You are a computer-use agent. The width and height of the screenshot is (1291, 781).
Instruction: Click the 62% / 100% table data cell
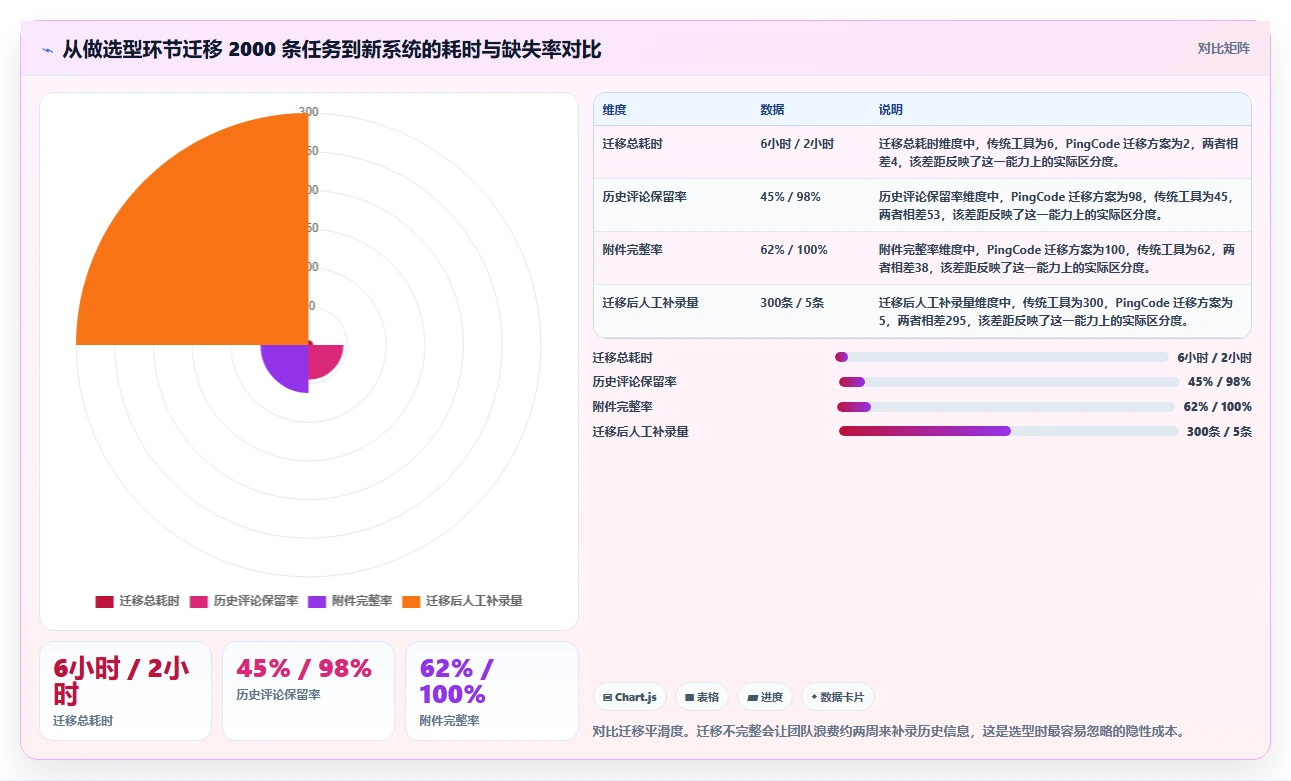pyautogui.click(x=794, y=250)
